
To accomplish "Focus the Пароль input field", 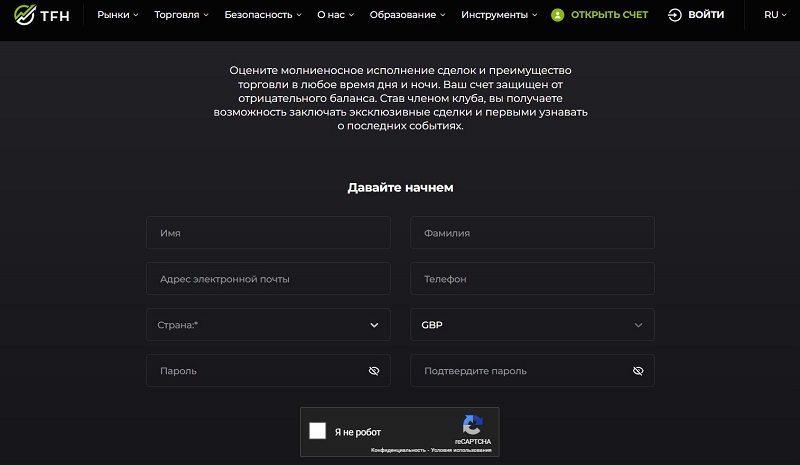I will [x=268, y=371].
